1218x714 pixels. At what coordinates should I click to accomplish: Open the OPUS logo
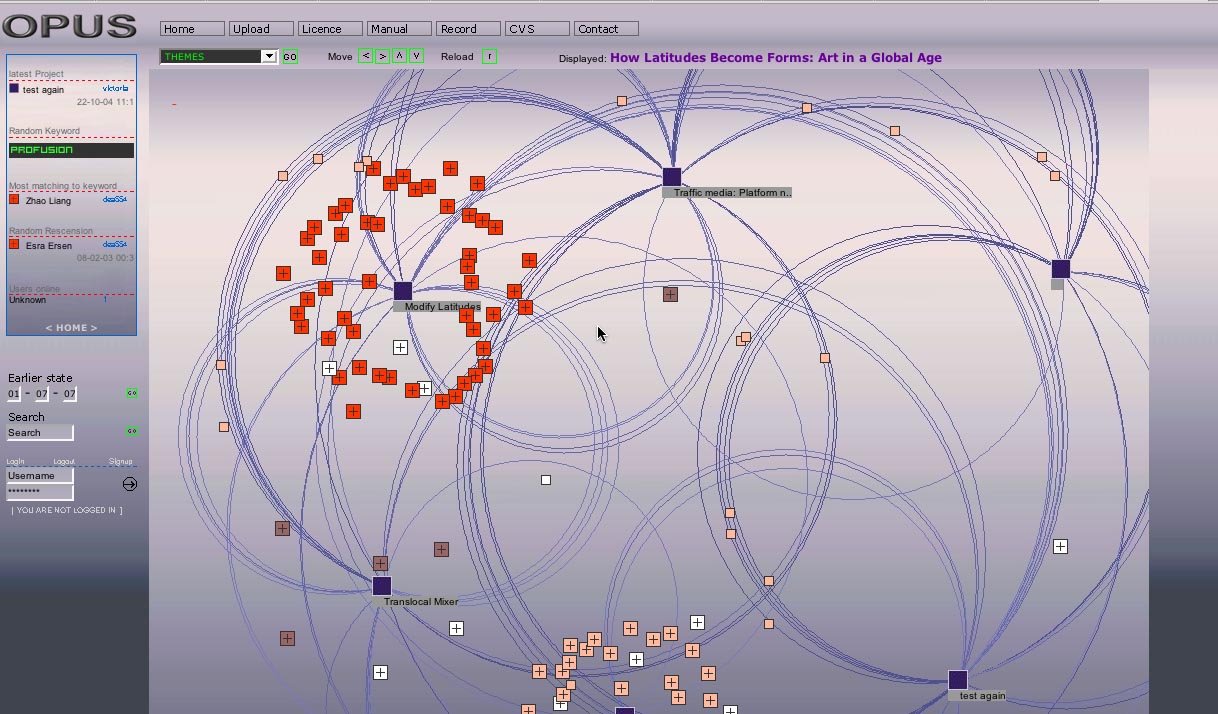click(x=69, y=26)
